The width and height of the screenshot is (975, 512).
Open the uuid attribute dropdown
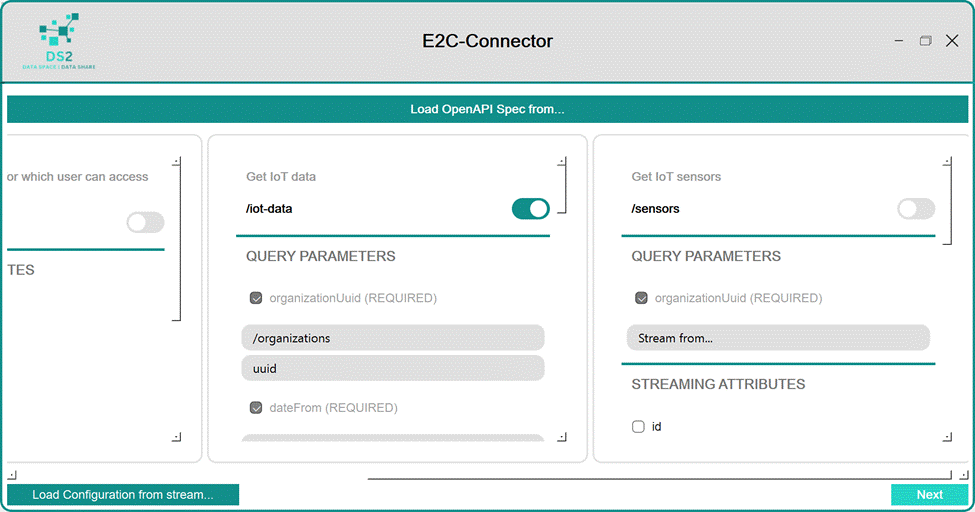(x=392, y=368)
